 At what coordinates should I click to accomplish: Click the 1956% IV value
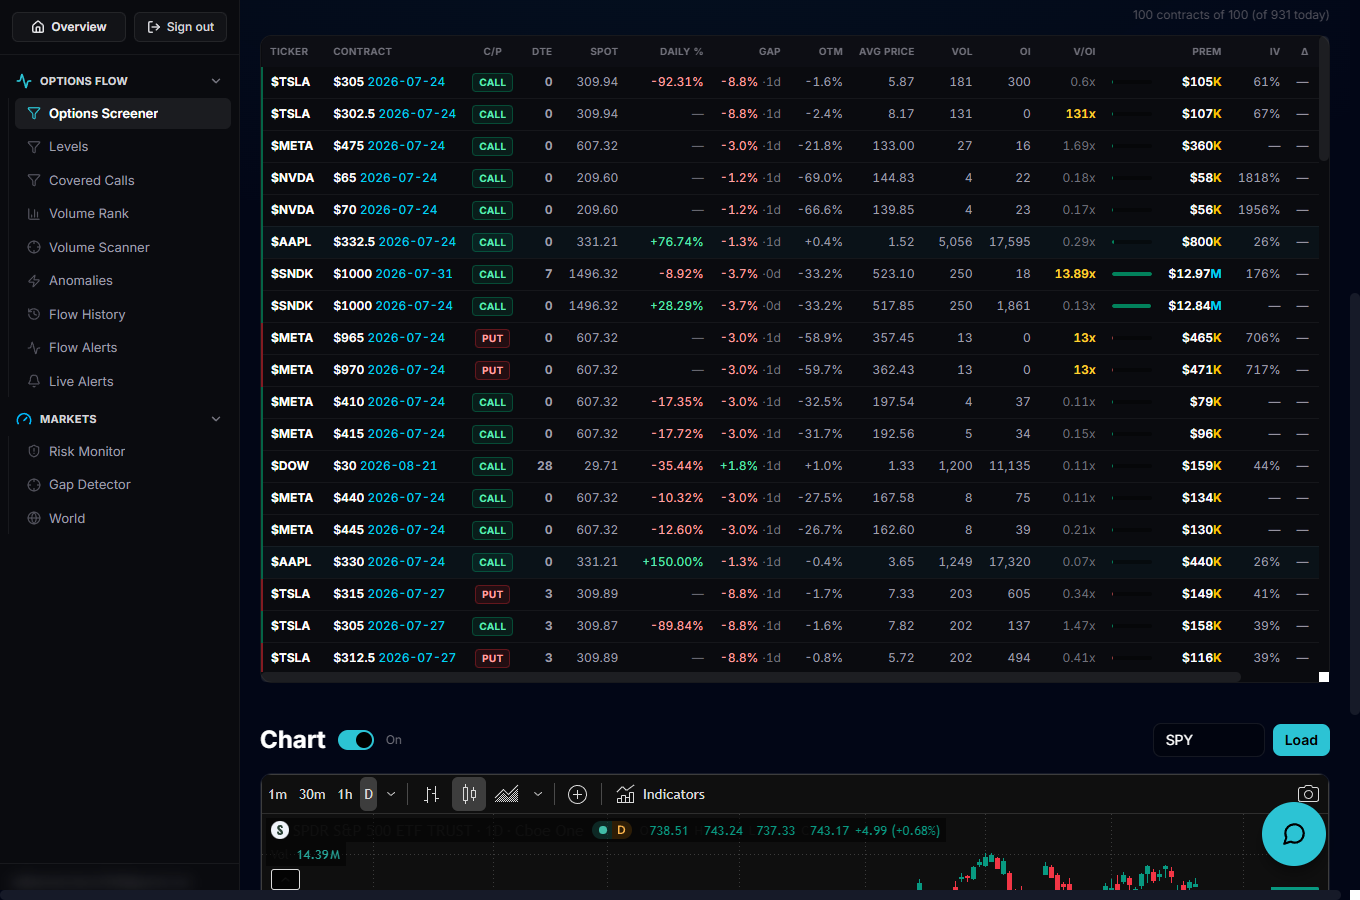pos(1259,210)
